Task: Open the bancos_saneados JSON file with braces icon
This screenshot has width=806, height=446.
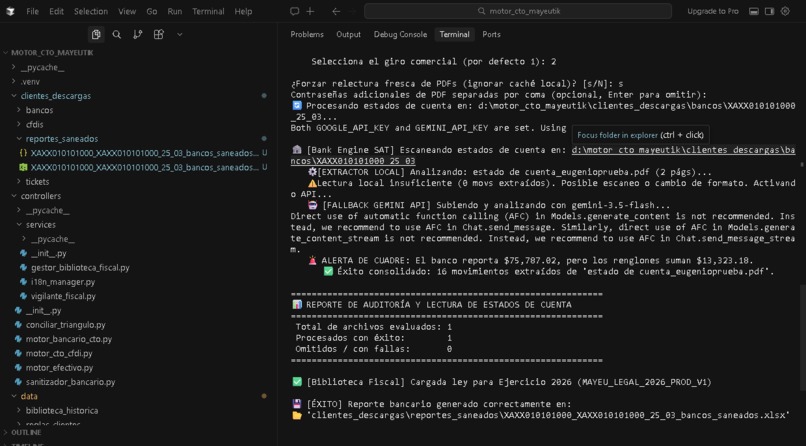Action: [x=144, y=153]
